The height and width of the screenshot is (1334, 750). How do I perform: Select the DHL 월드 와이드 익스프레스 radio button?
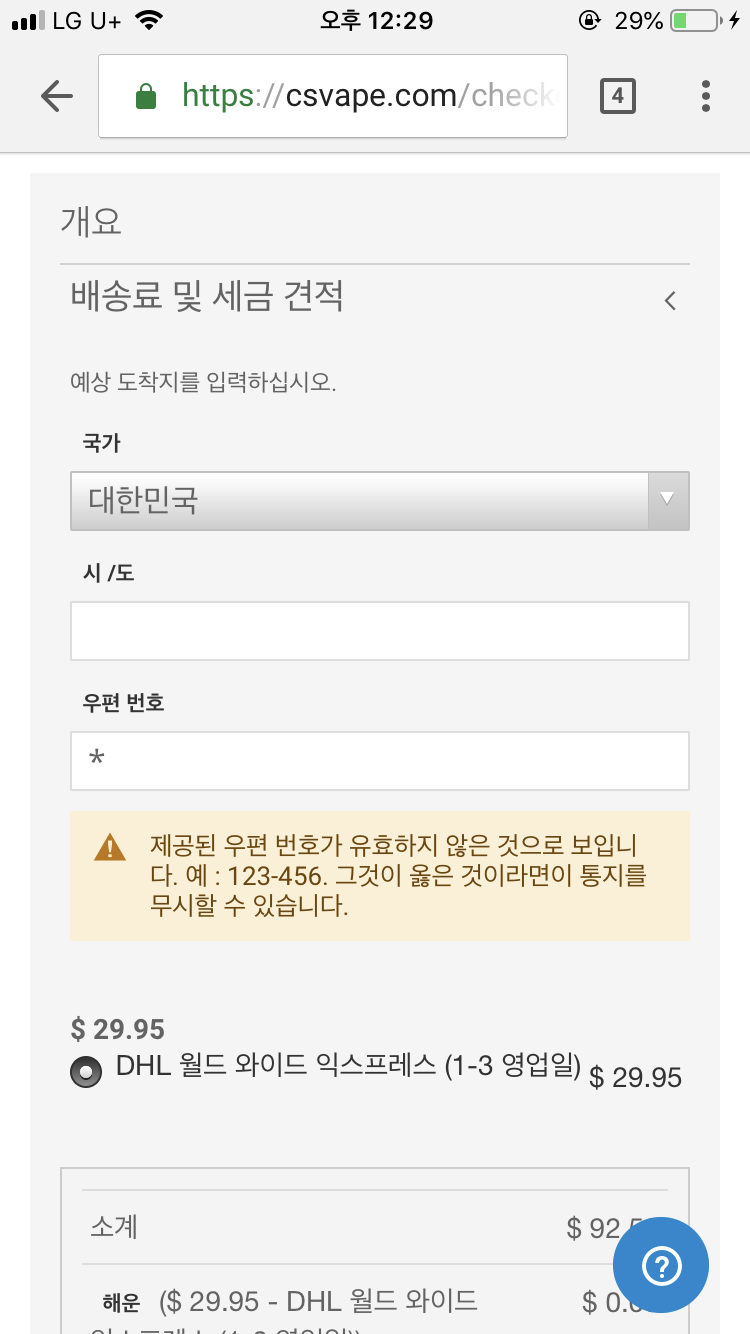[x=86, y=1071]
